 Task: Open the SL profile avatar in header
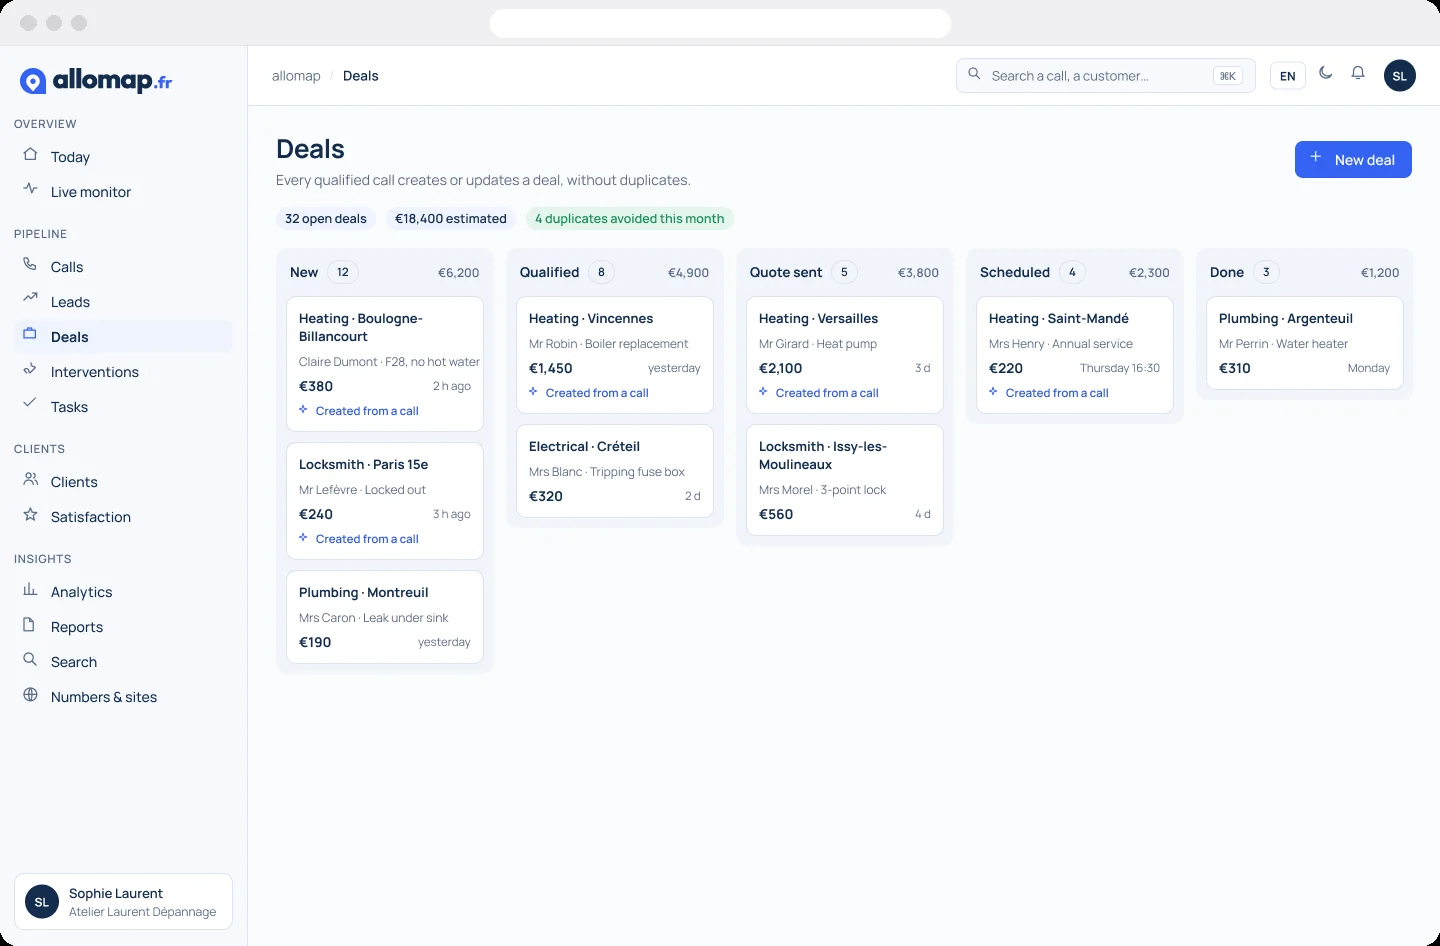point(1400,76)
